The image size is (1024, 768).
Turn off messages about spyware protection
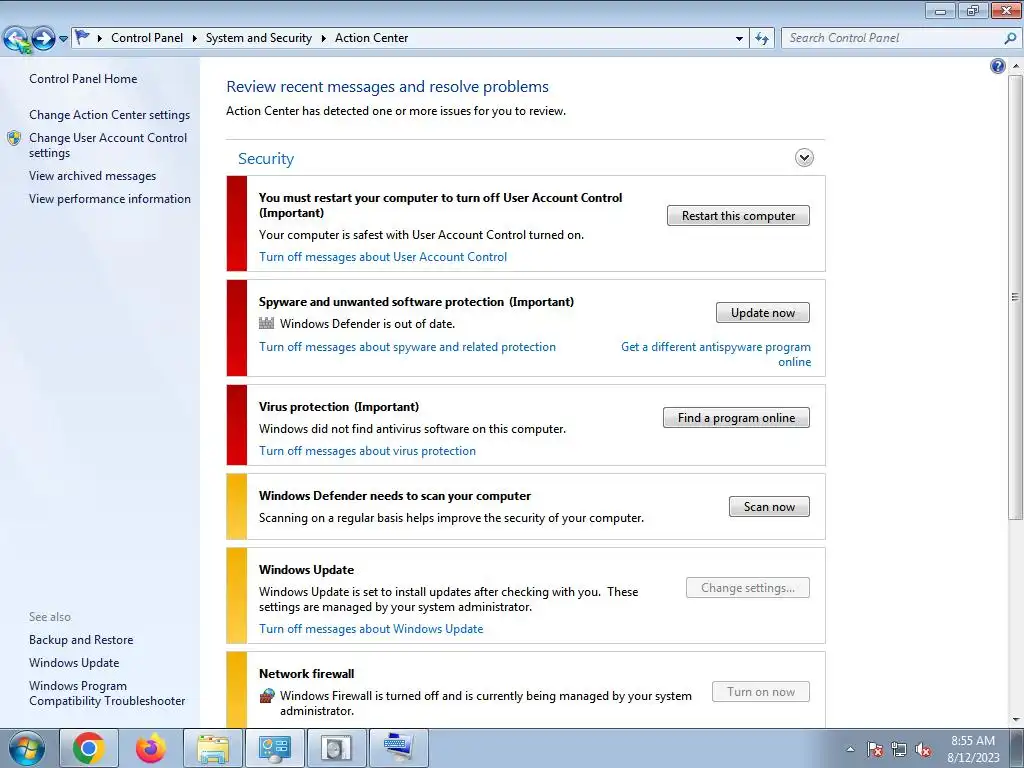[408, 347]
